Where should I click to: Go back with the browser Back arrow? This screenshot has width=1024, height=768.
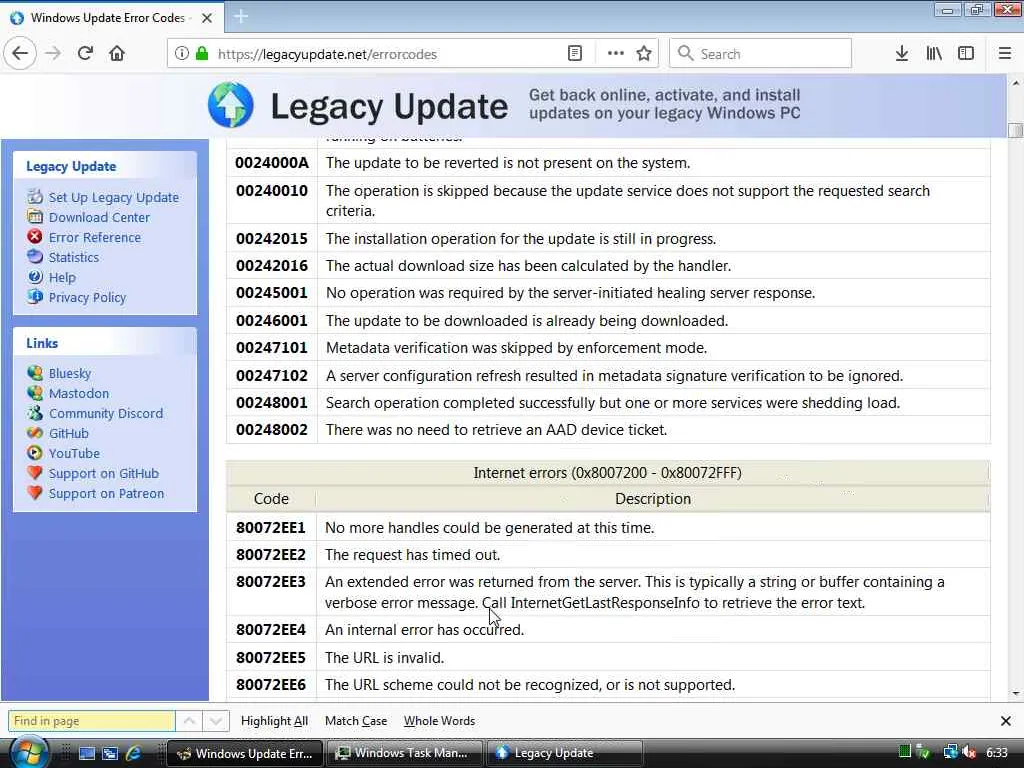pyautogui.click(x=20, y=54)
